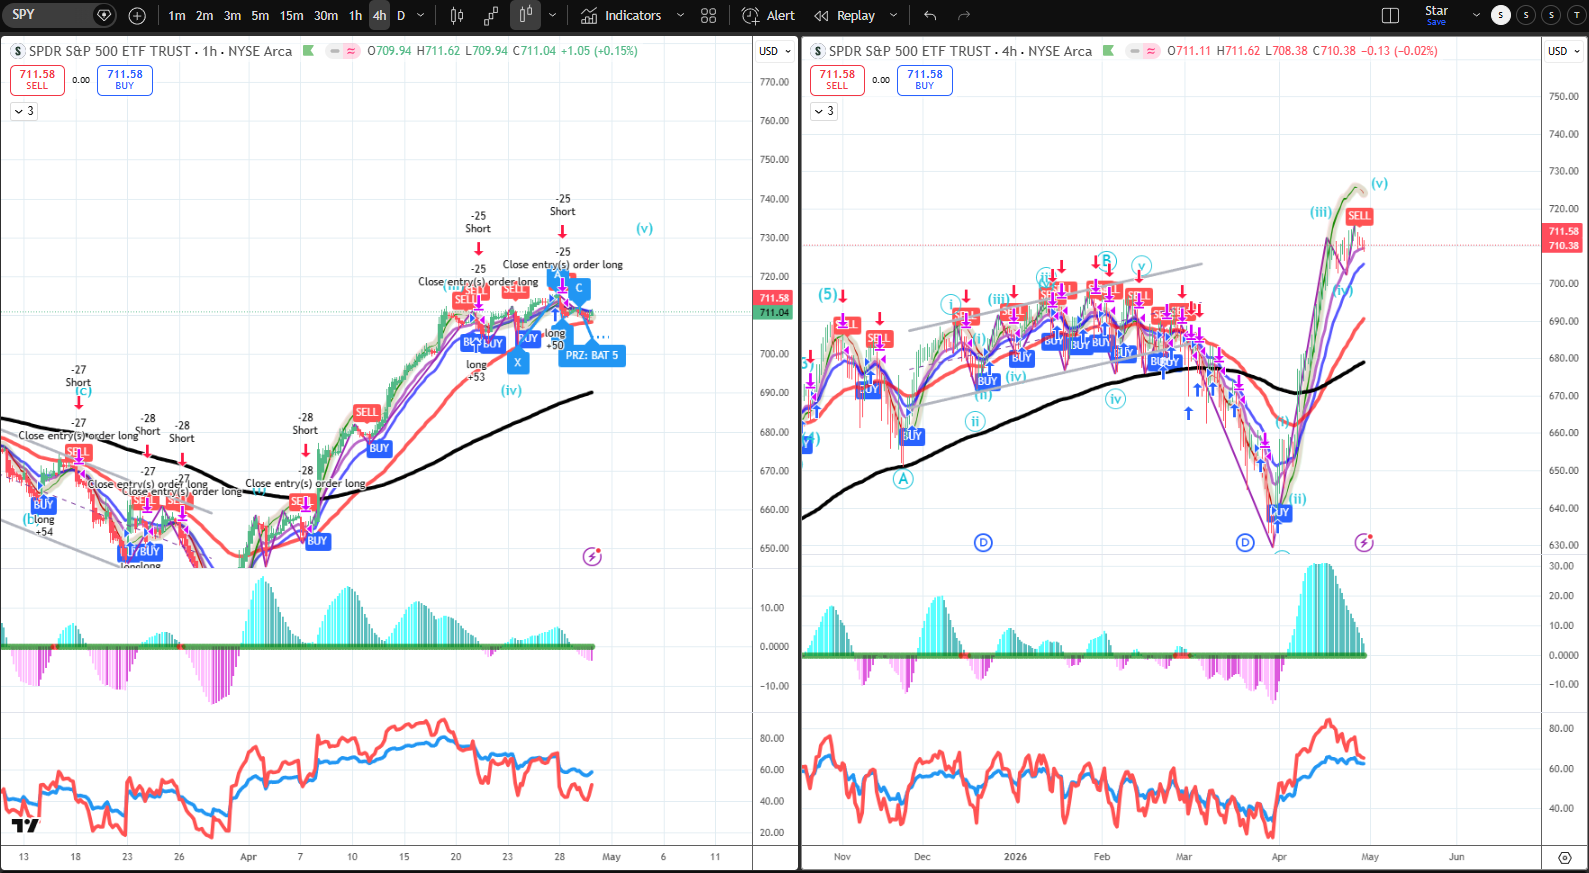
Task: Switch to 1h timeframe
Action: tap(355, 16)
